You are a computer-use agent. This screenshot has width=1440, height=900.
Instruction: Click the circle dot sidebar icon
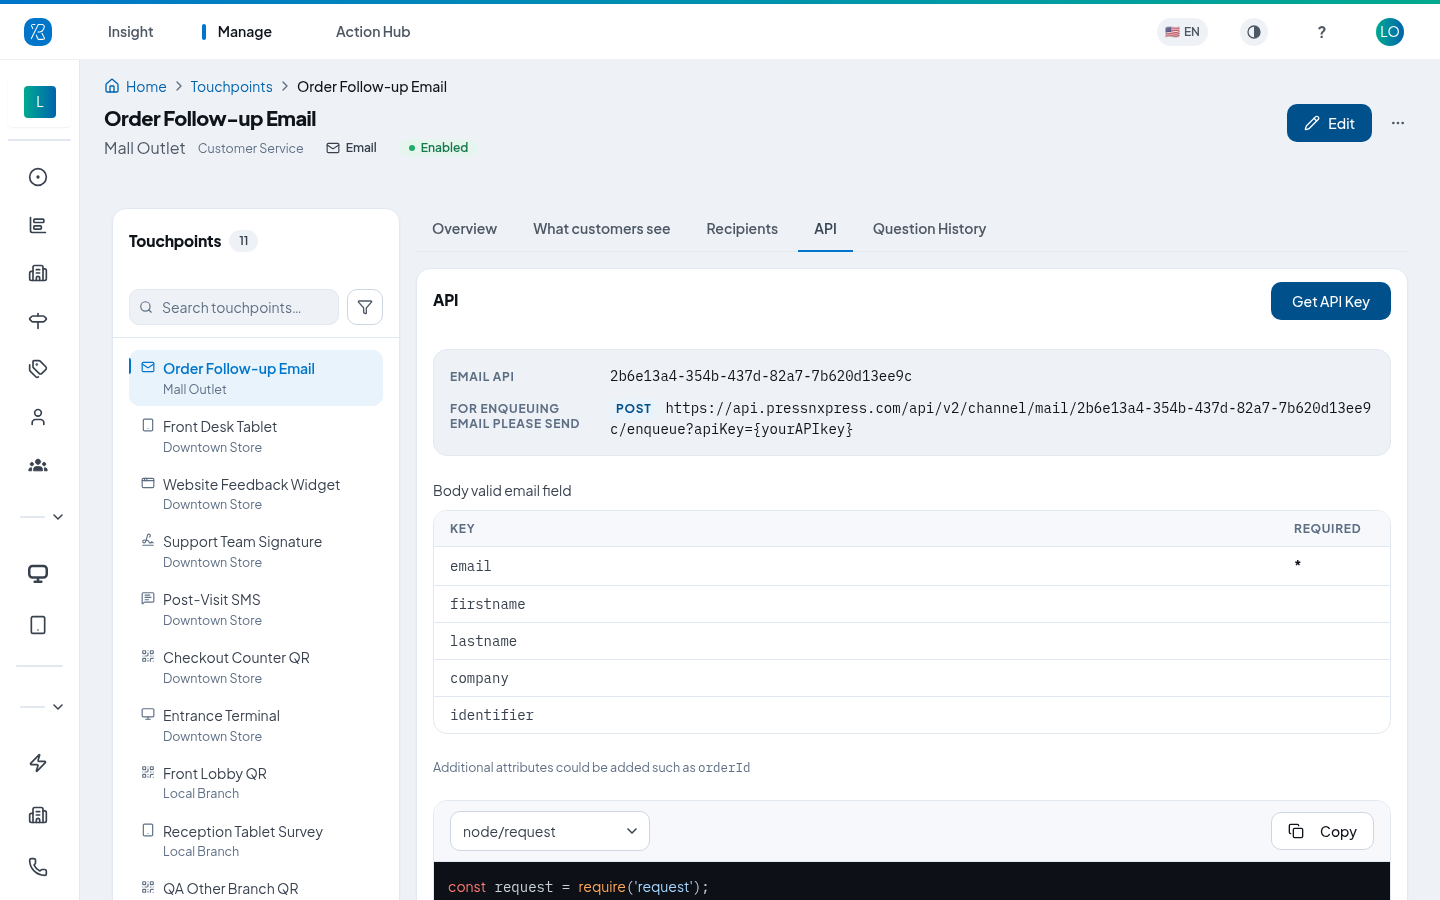click(x=38, y=177)
